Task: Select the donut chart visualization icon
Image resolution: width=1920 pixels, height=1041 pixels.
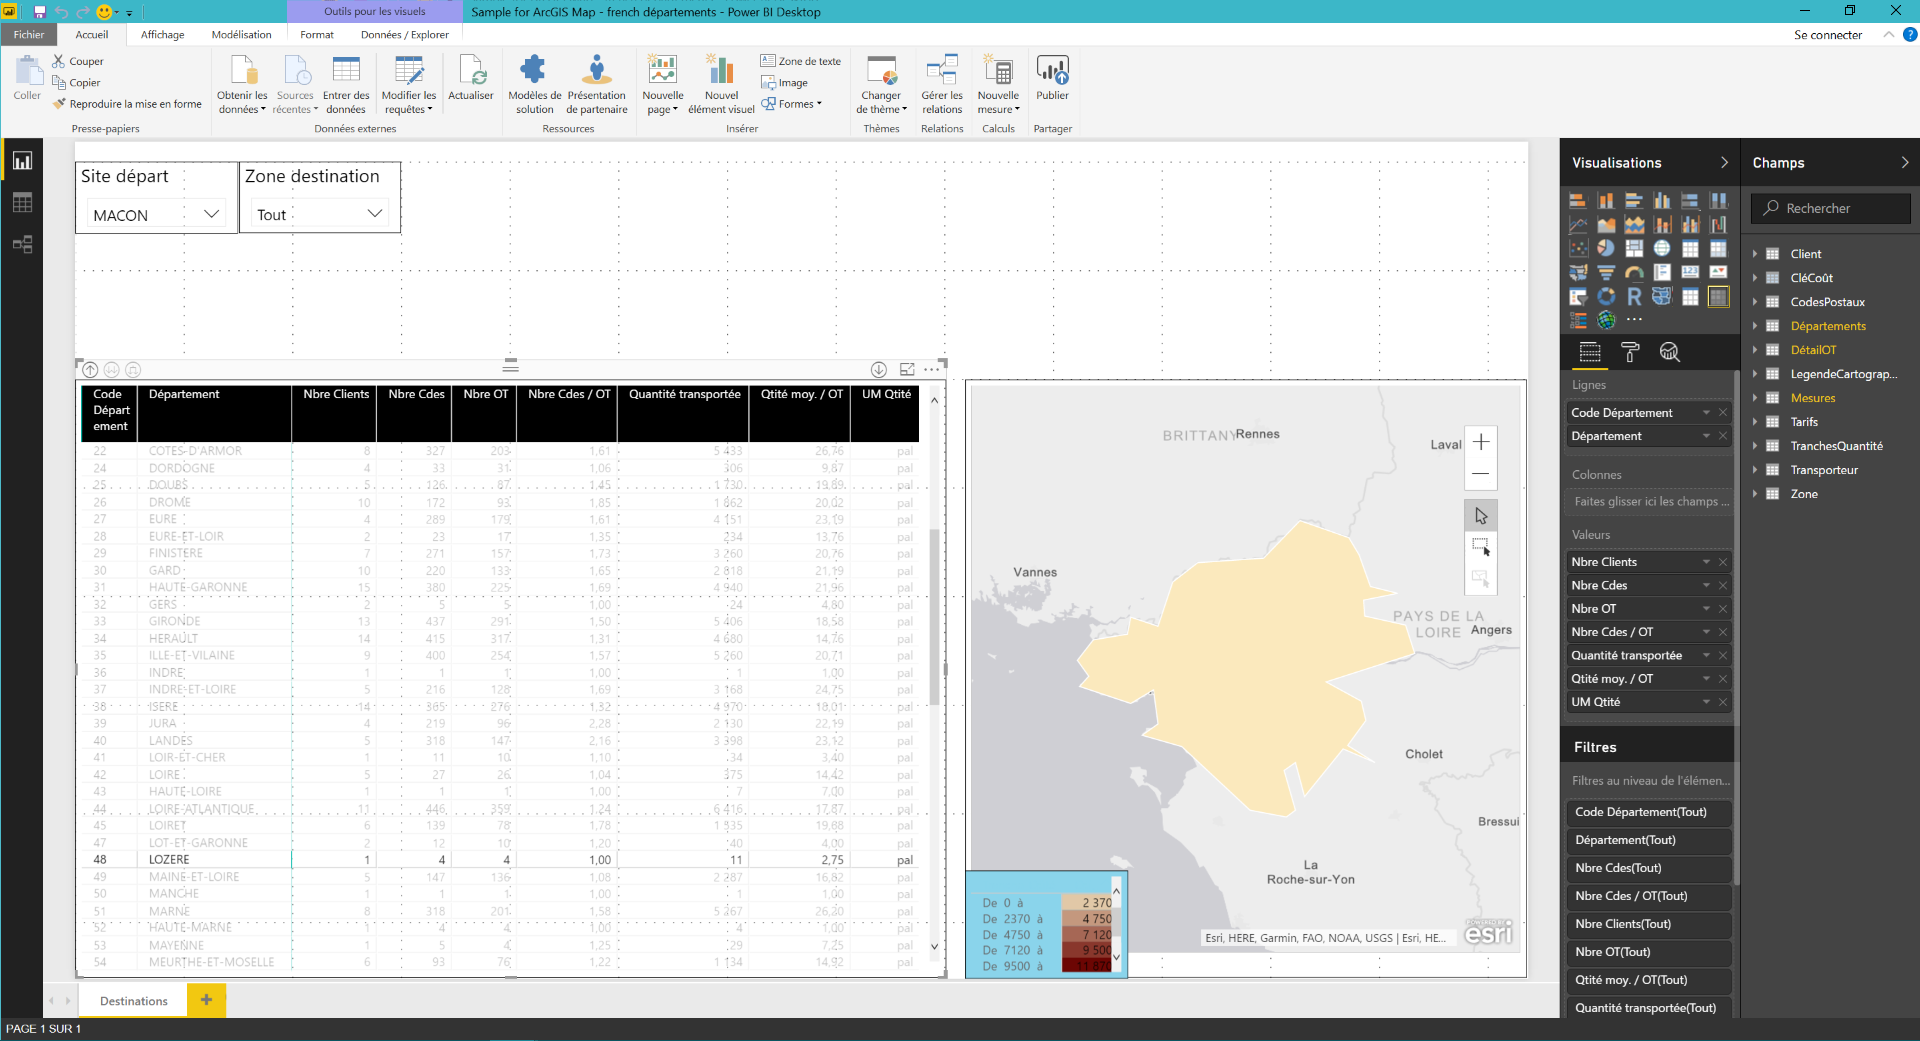Action: click(x=1606, y=296)
